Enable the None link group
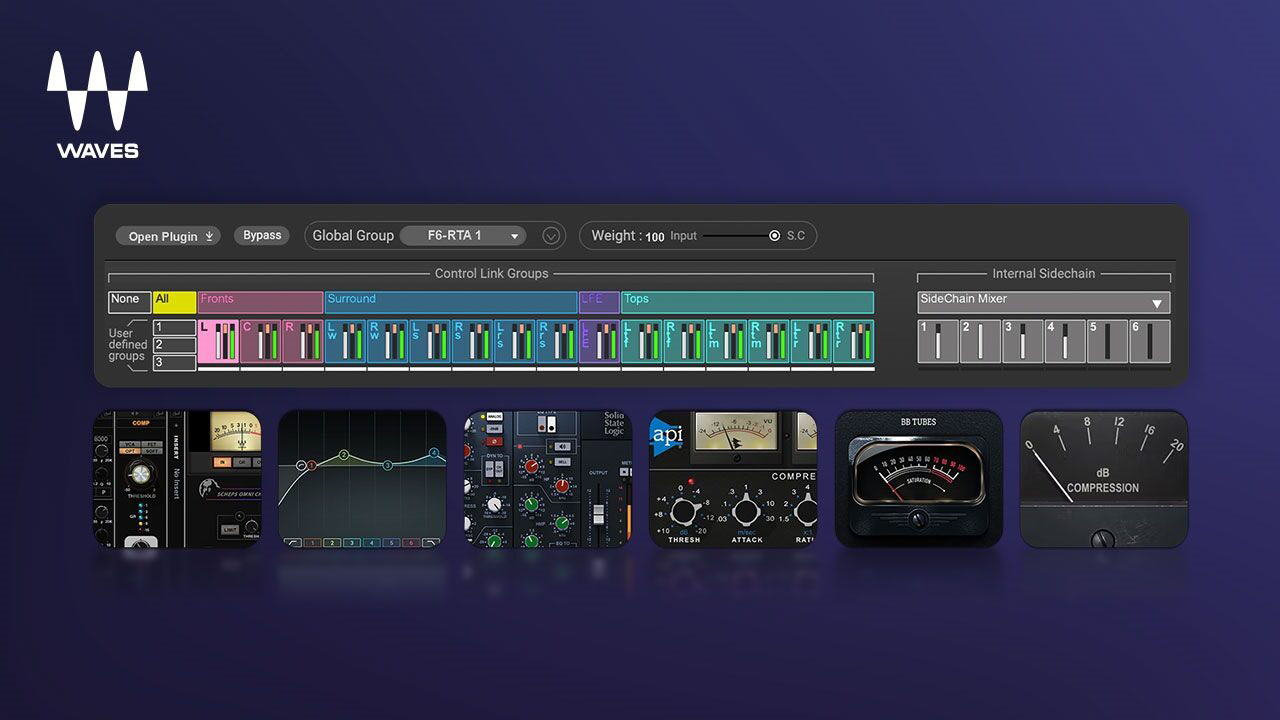The image size is (1280, 720). tap(129, 301)
